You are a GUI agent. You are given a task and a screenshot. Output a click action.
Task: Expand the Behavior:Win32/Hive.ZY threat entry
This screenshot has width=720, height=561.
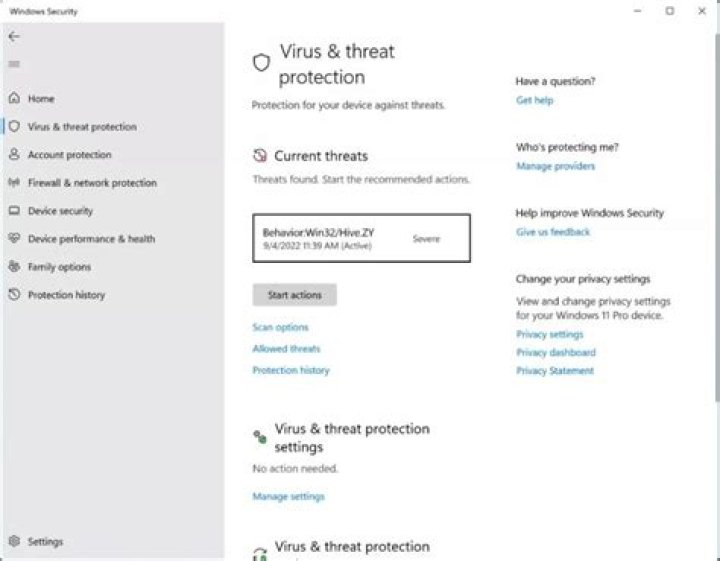pos(361,238)
